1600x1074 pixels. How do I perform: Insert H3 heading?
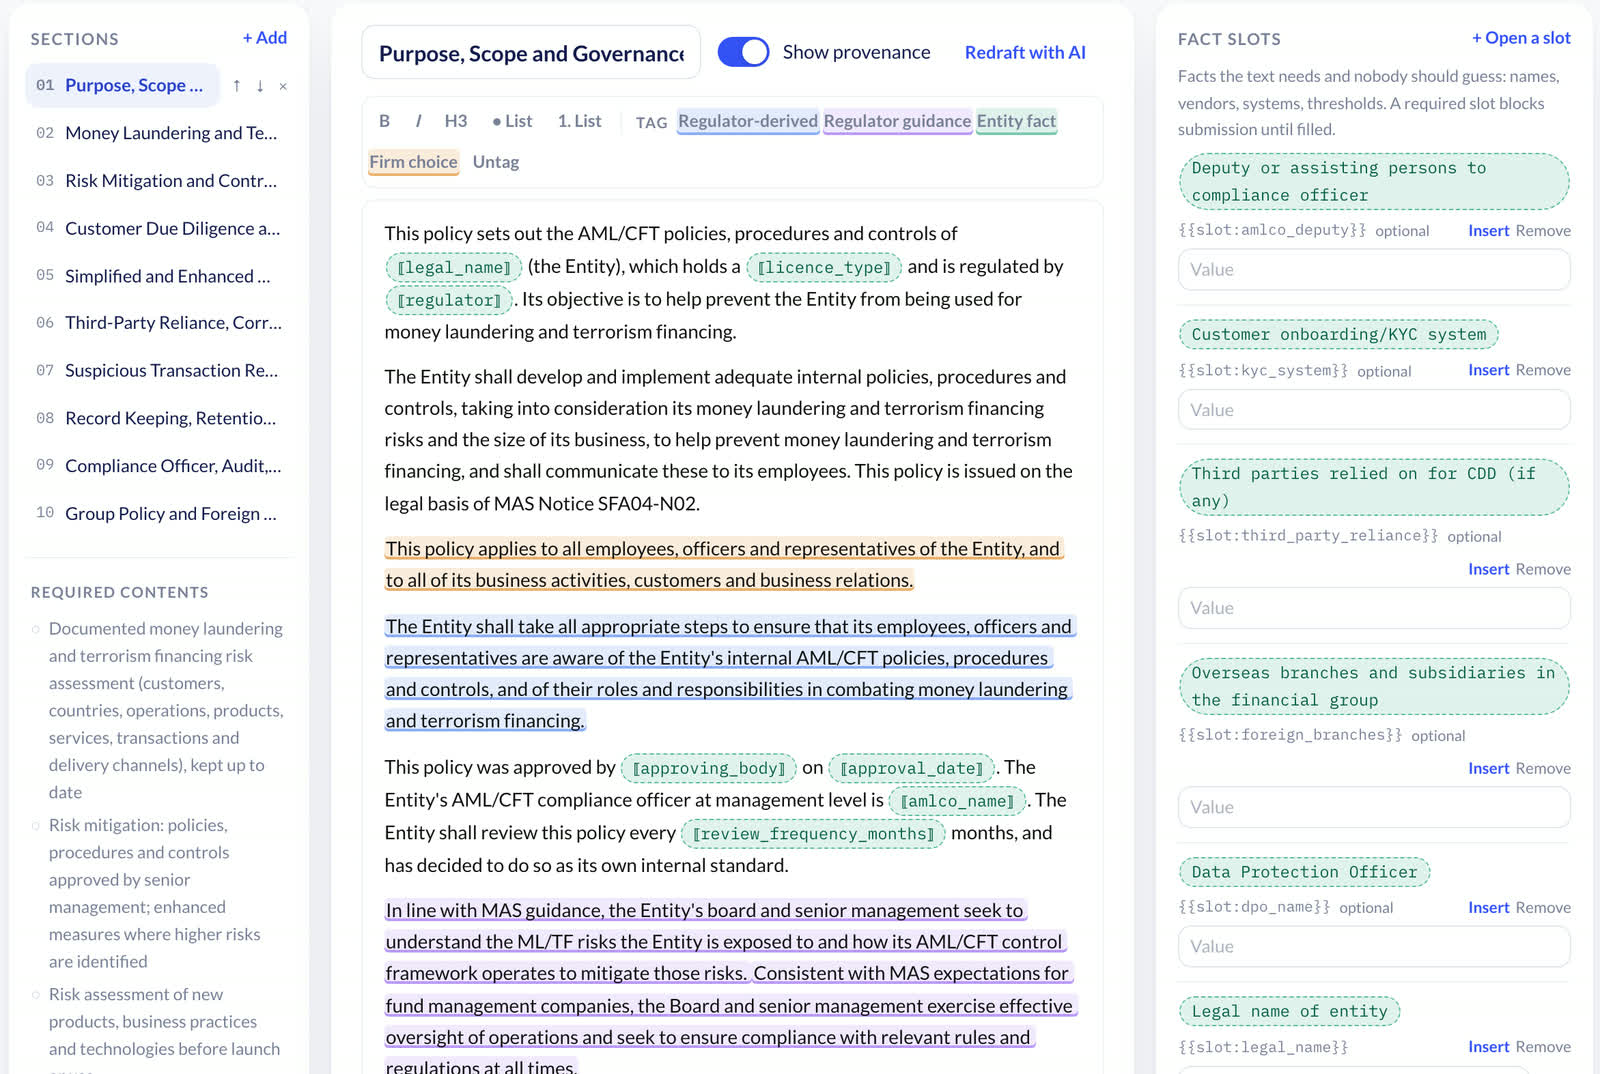[x=456, y=121]
